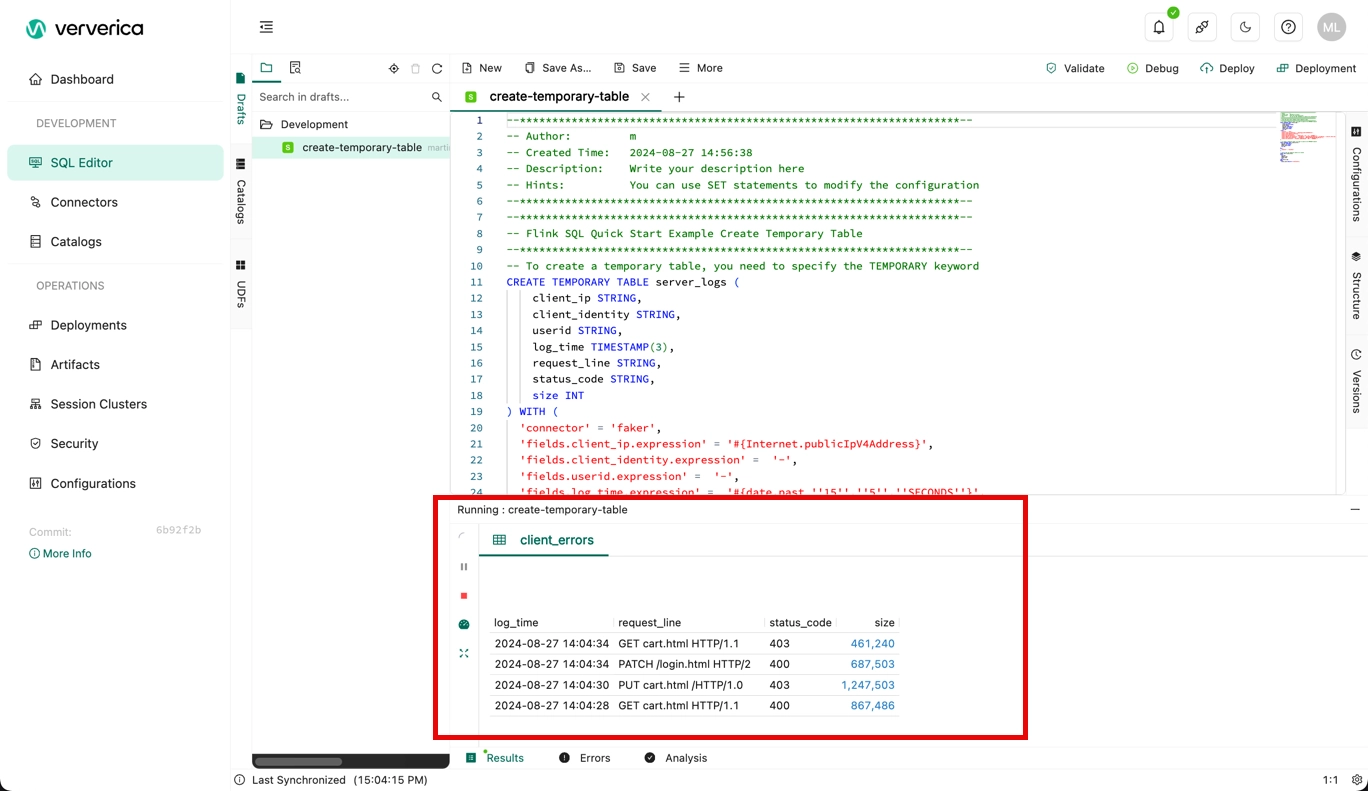
Task: Add a new editor tab with plus
Action: (x=679, y=97)
